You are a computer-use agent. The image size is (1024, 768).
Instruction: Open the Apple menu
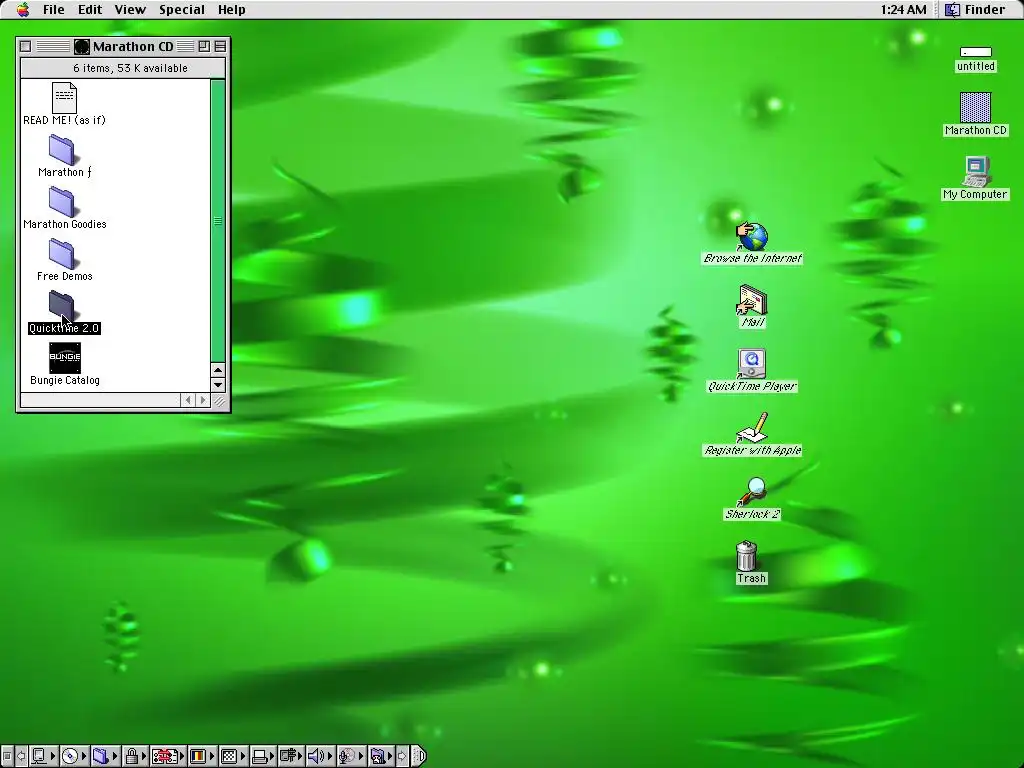(x=23, y=10)
